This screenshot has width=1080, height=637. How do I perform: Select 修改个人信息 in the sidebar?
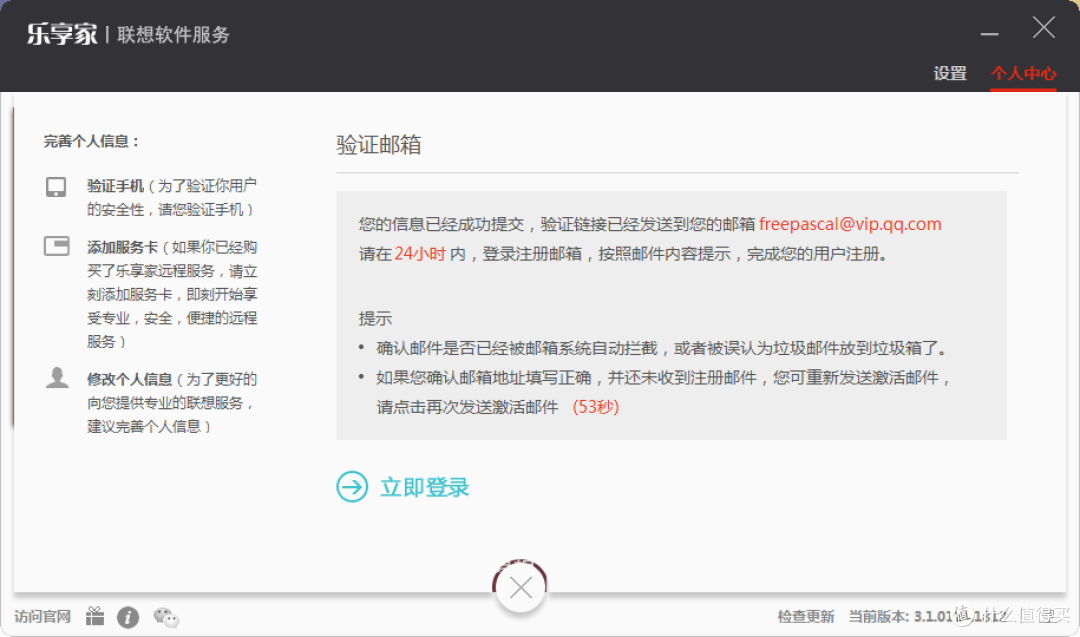click(x=129, y=379)
